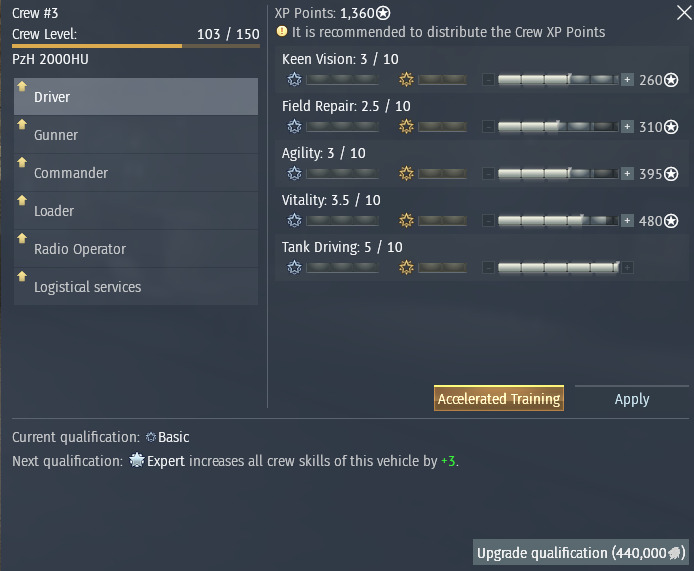Image resolution: width=694 pixels, height=571 pixels.
Task: Click the Accelerated Training button
Action: pos(499,398)
